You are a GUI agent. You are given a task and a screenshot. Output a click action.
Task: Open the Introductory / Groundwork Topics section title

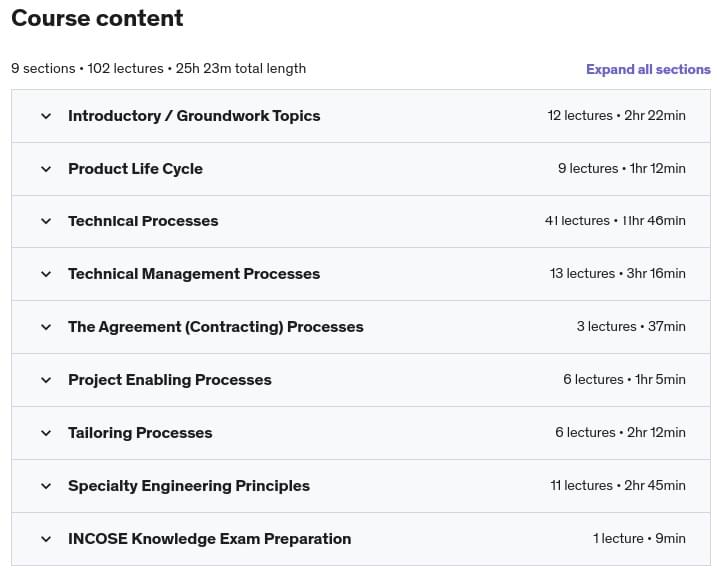pos(194,116)
